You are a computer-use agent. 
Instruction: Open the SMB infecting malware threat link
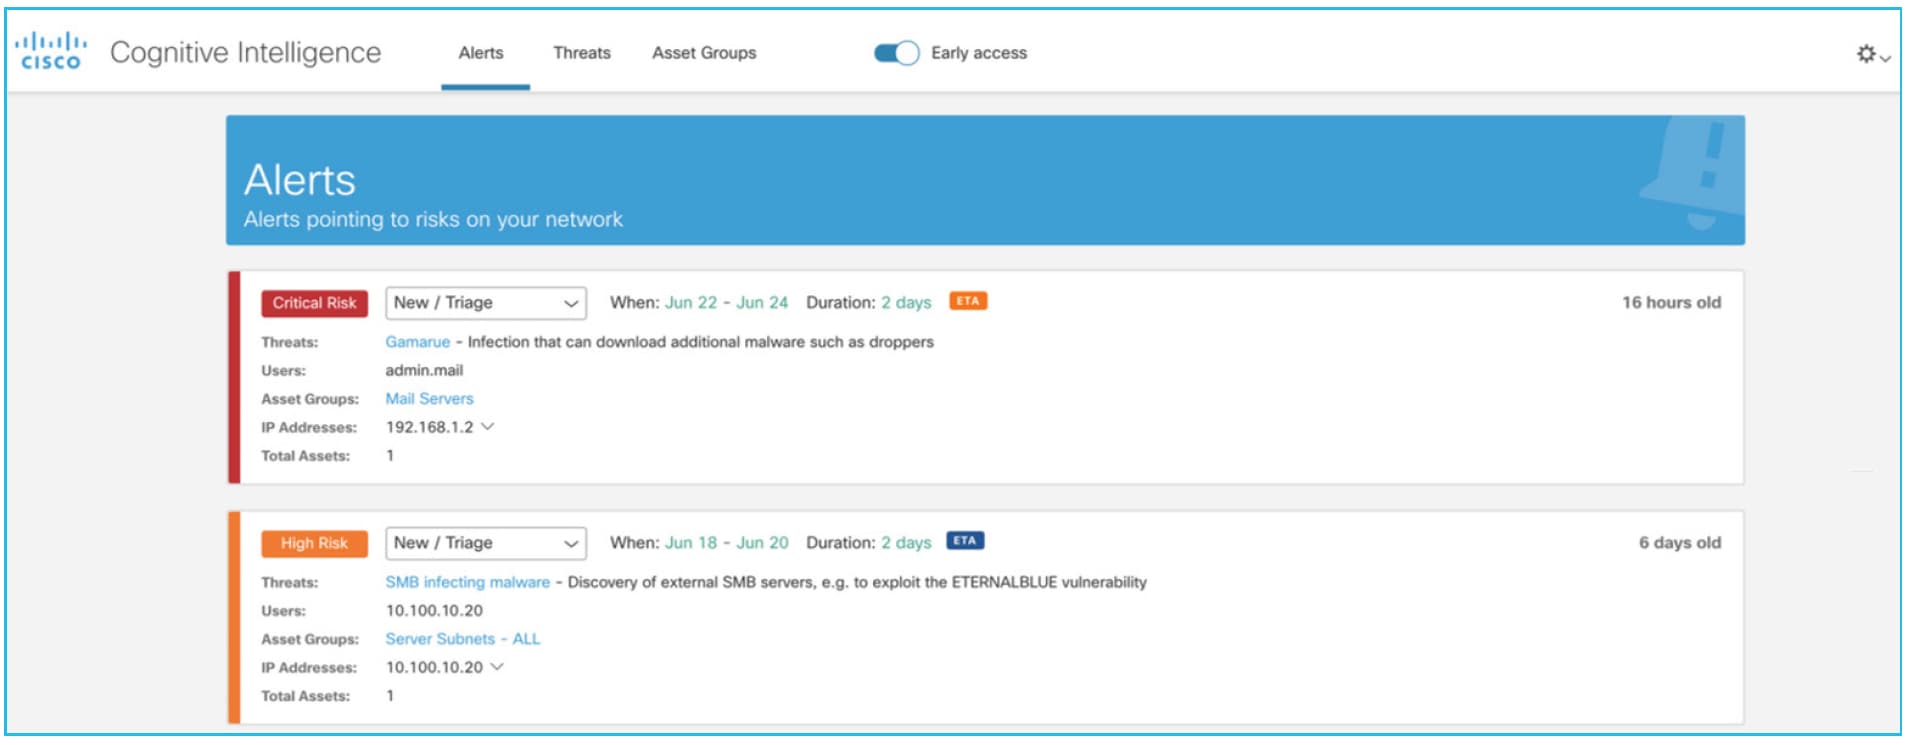click(468, 582)
